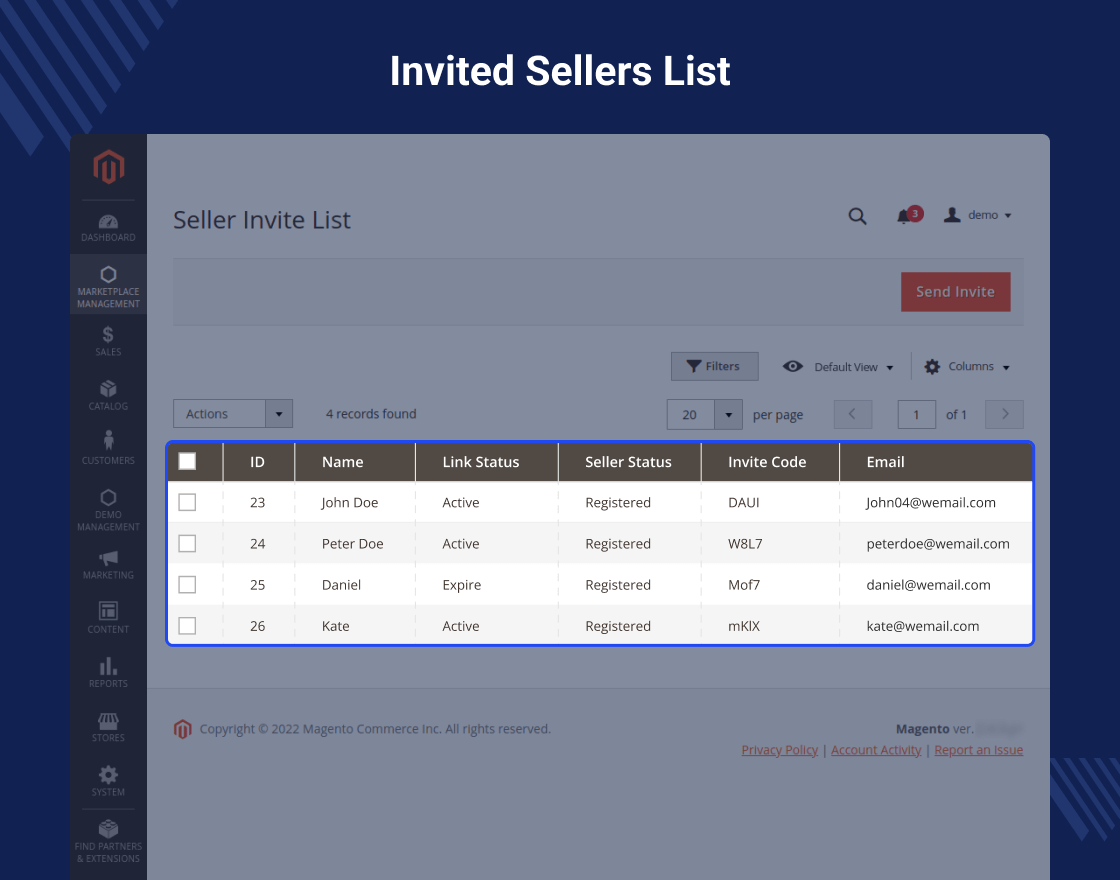1120x880 pixels.
Task: Click the footer Magento logo
Action: tap(183, 729)
